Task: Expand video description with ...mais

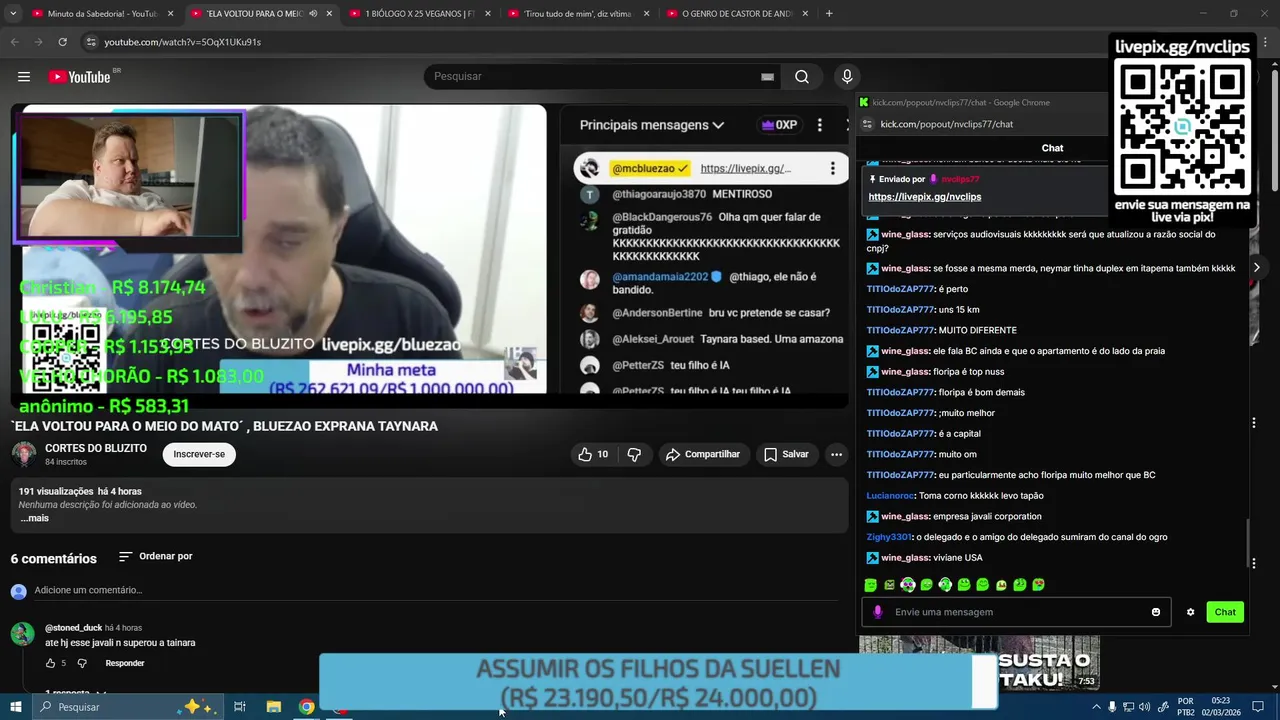Action: [34, 518]
